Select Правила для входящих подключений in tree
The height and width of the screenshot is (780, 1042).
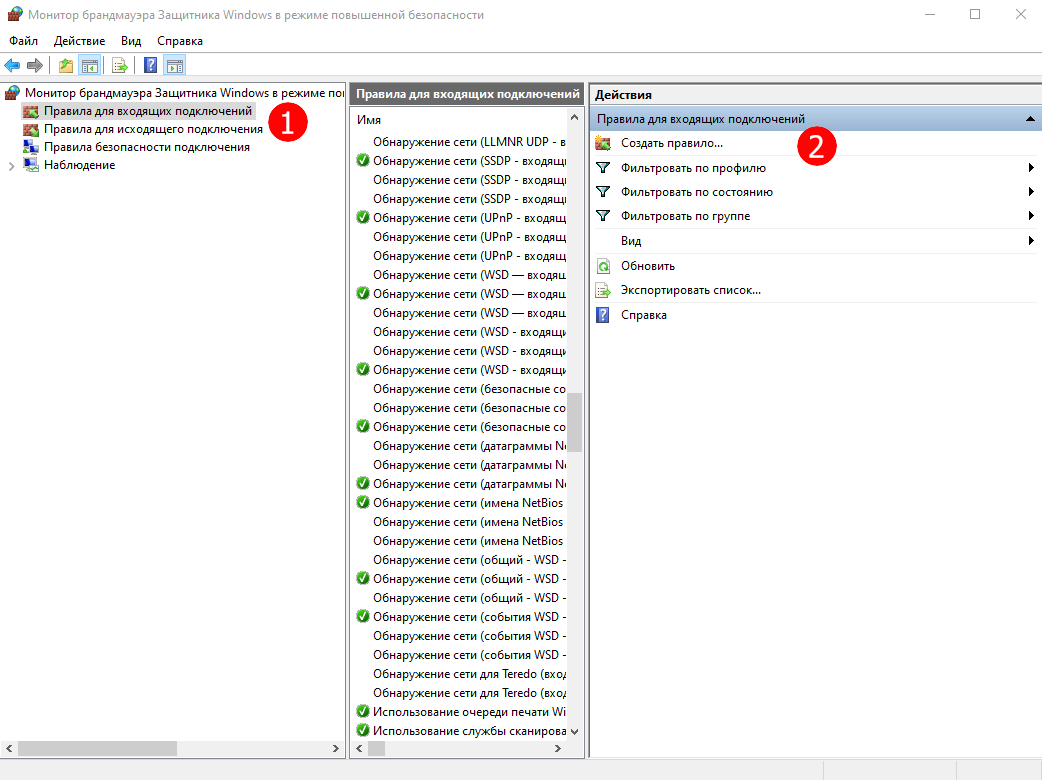pos(148,111)
